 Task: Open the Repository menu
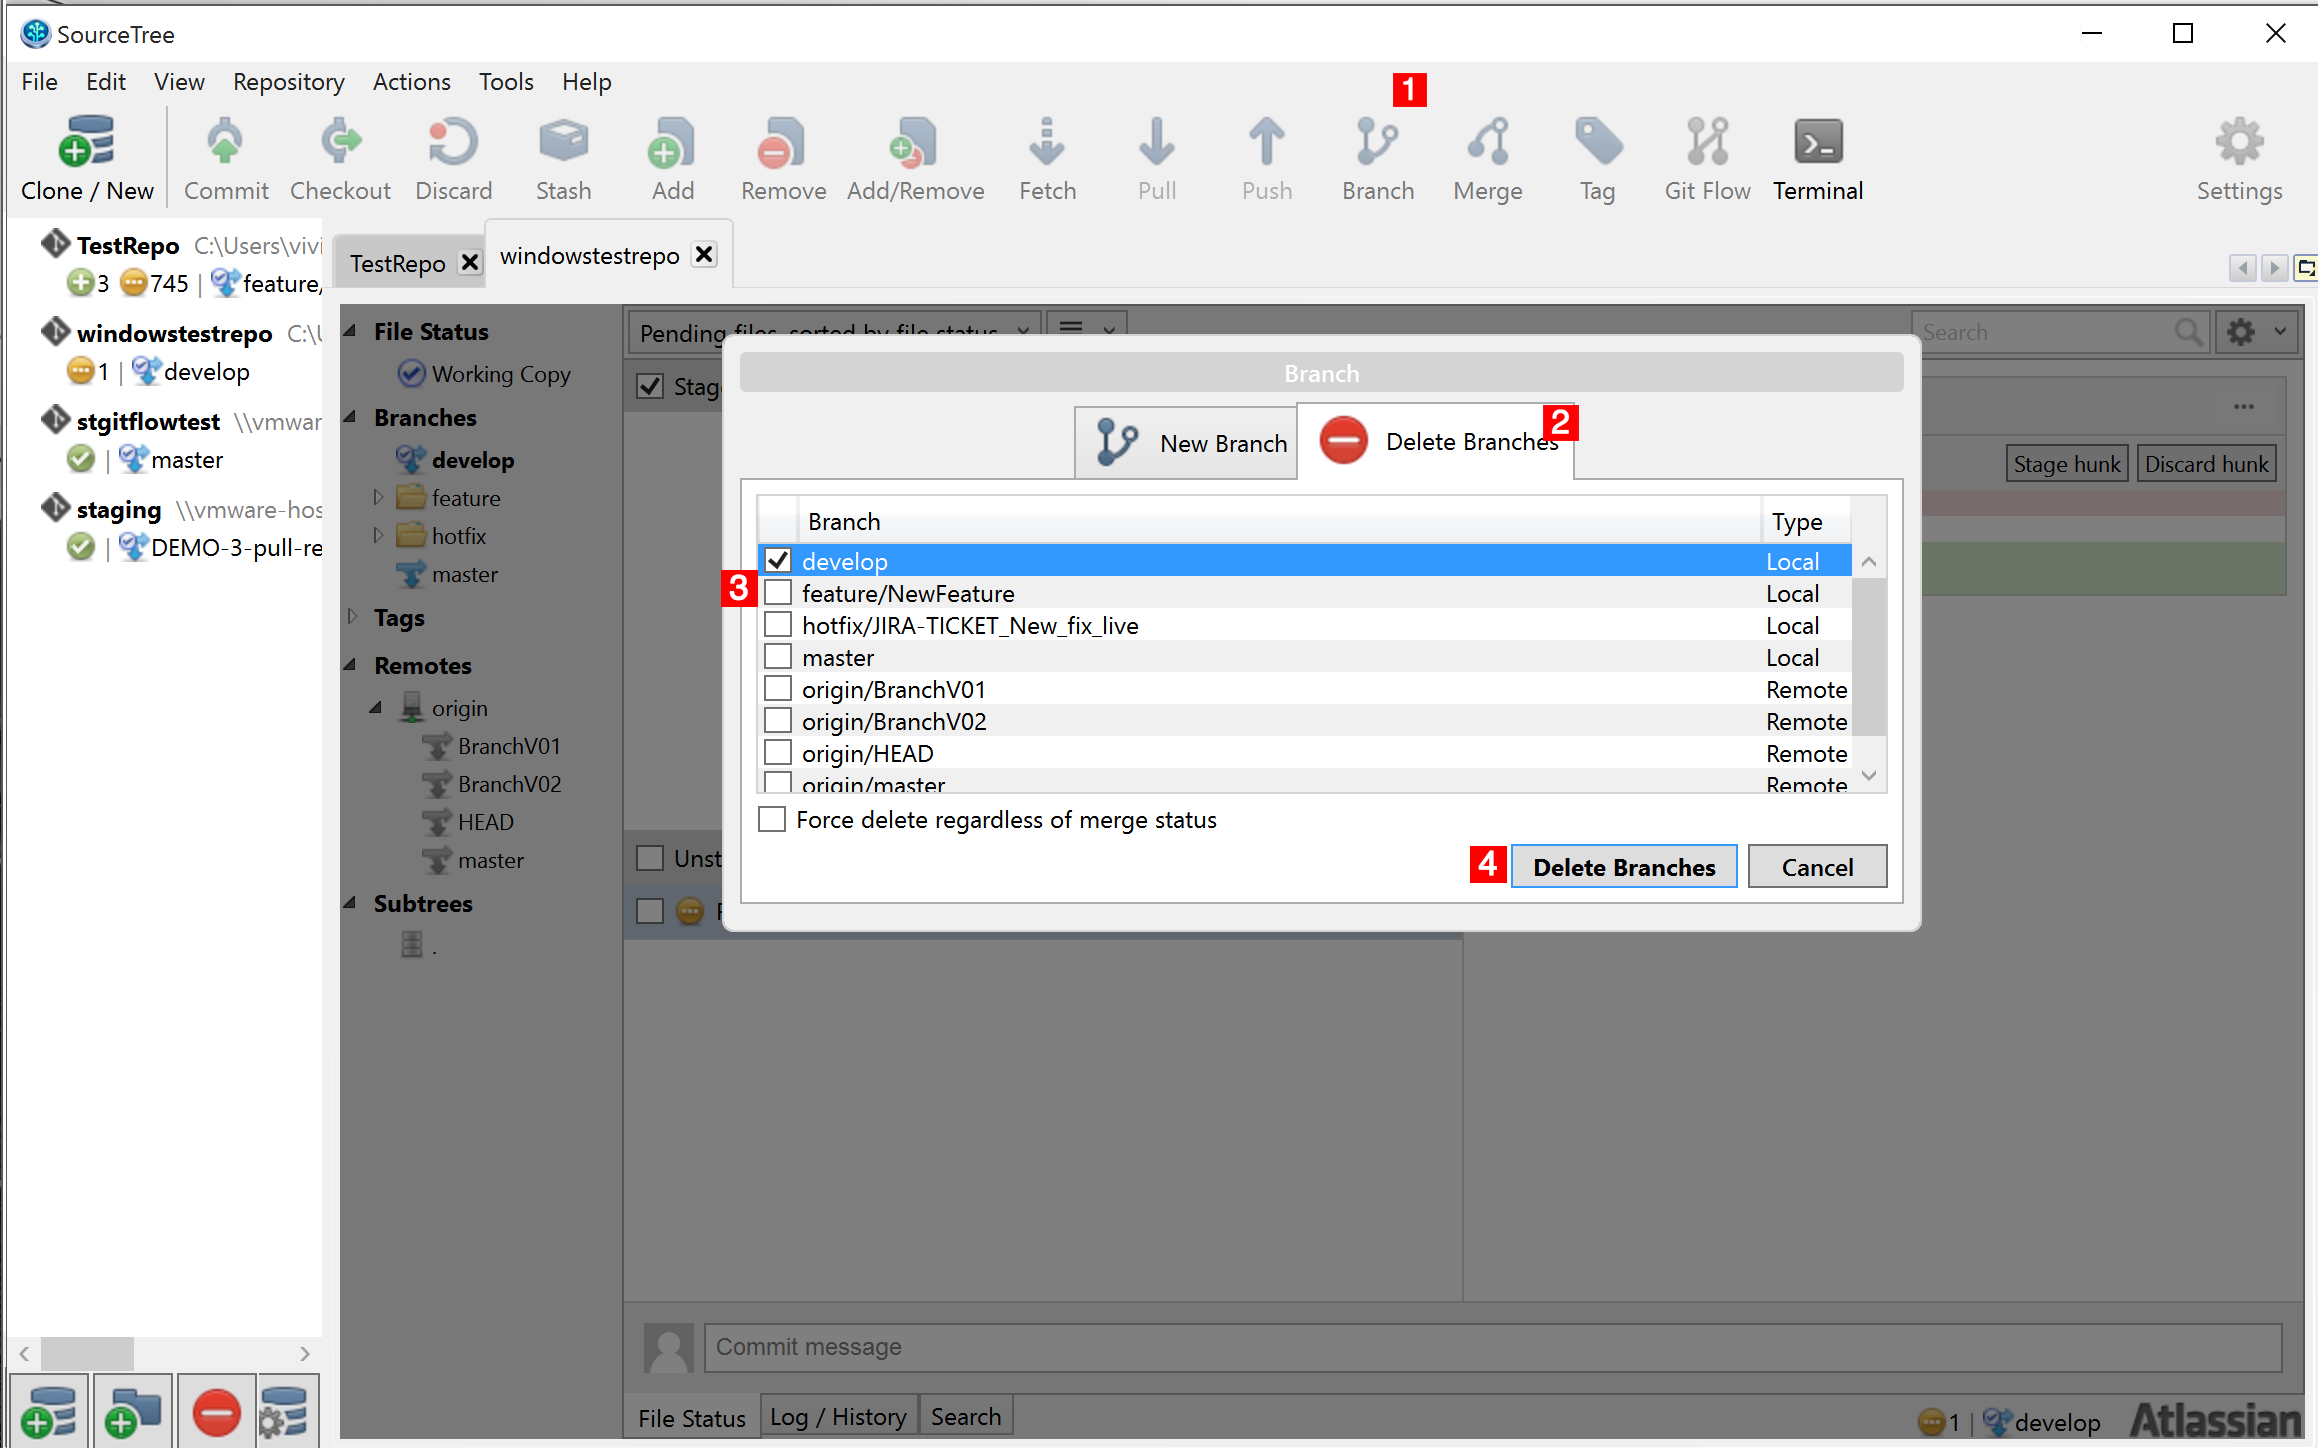point(288,82)
